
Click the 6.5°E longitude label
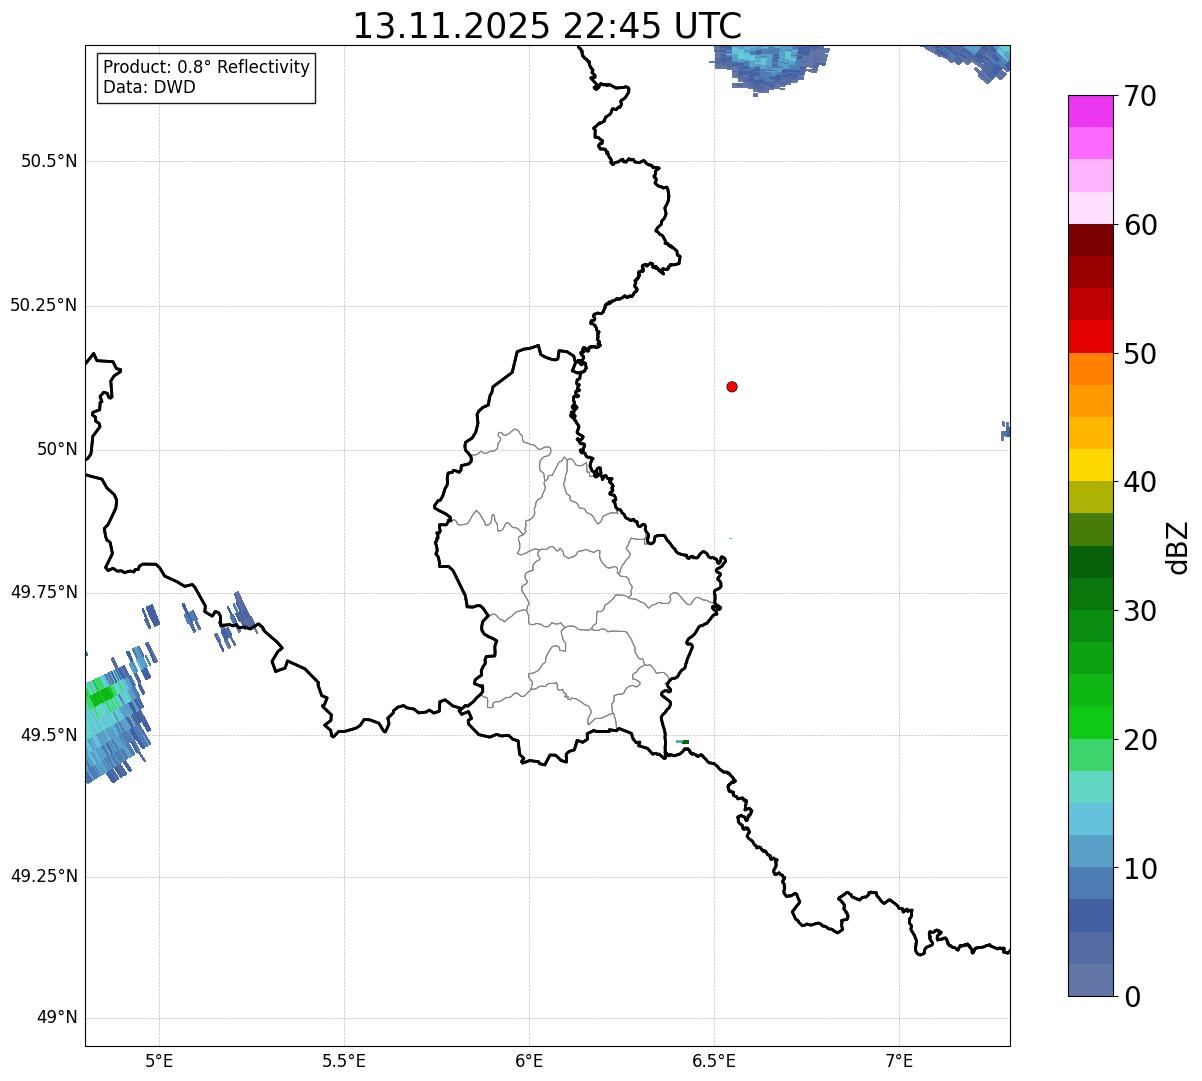(x=714, y=1061)
